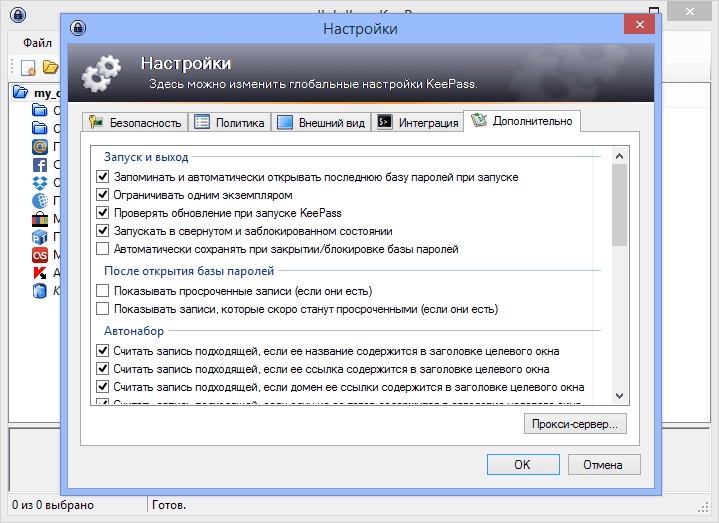Uncheck Считать запись подходящей, если ее ссылка содержится
The image size is (719, 523).
(102, 369)
